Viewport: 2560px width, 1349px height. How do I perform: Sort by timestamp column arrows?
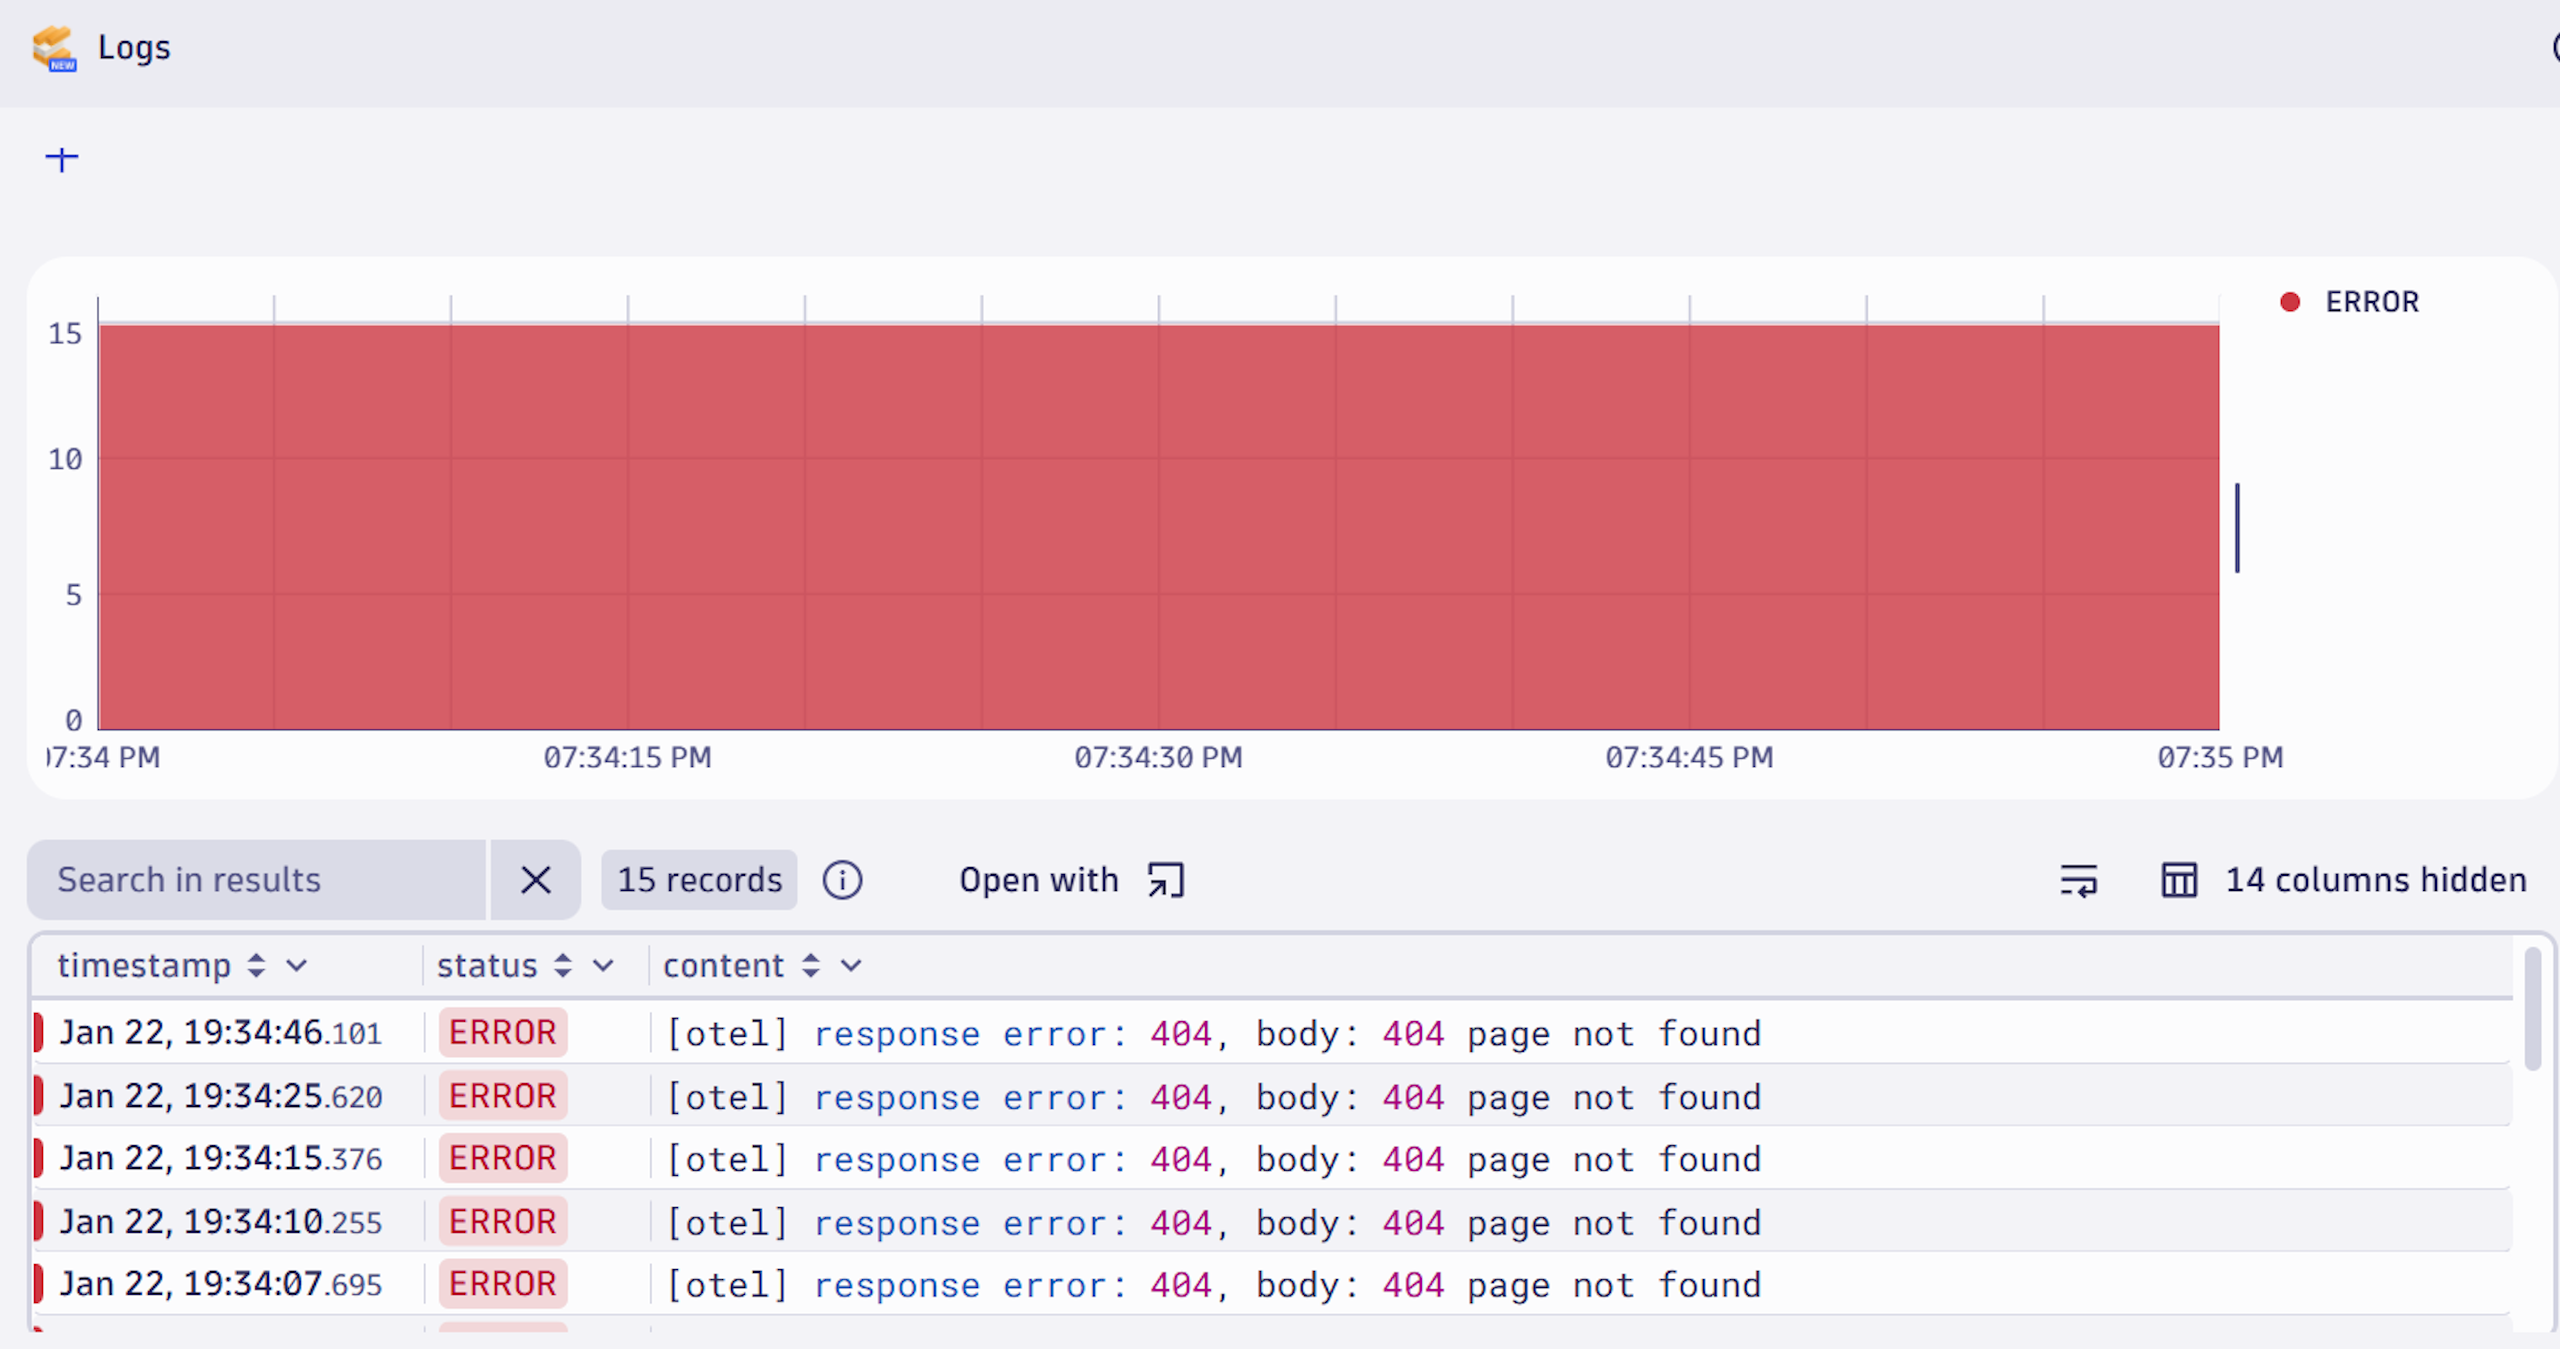pyautogui.click(x=257, y=965)
